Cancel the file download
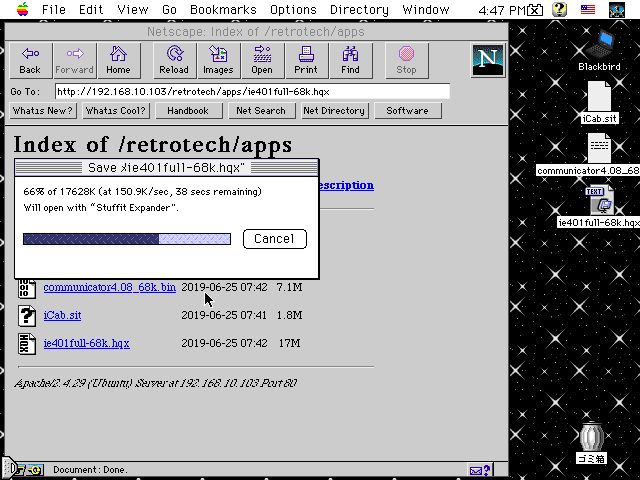Image resolution: width=640 pixels, height=480 pixels. click(275, 239)
